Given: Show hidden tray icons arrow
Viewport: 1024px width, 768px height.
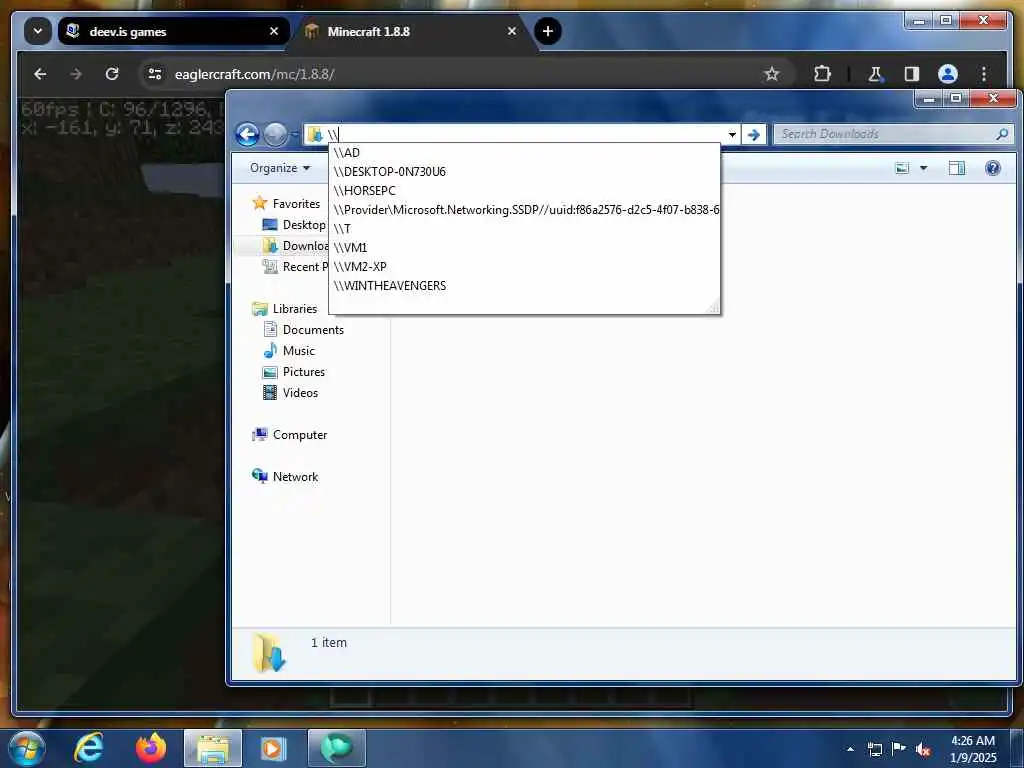Looking at the screenshot, I should [x=850, y=749].
